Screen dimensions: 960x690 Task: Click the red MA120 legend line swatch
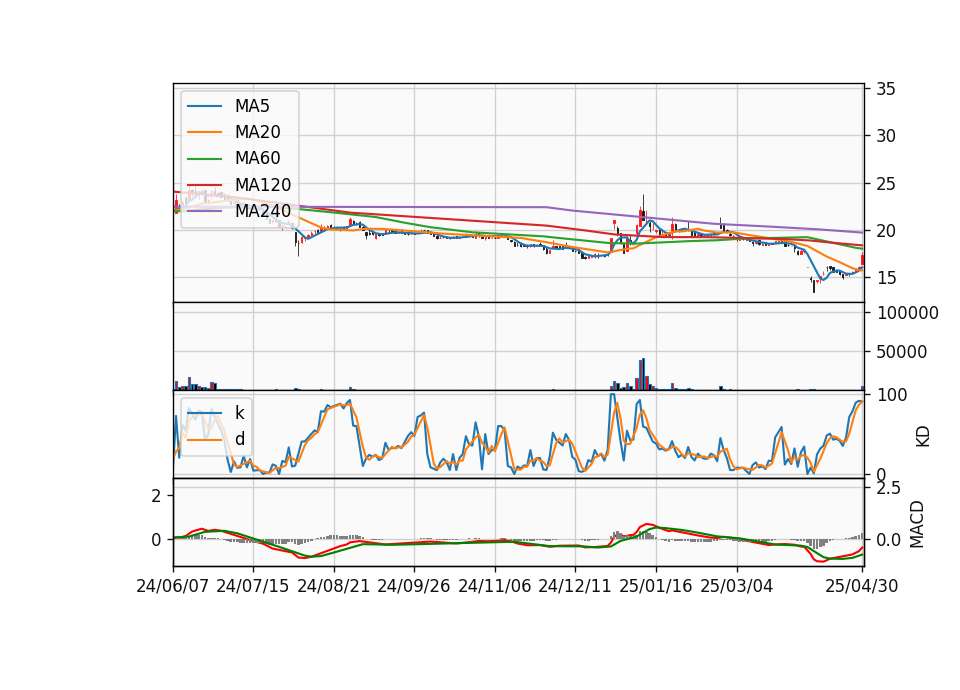(x=204, y=185)
